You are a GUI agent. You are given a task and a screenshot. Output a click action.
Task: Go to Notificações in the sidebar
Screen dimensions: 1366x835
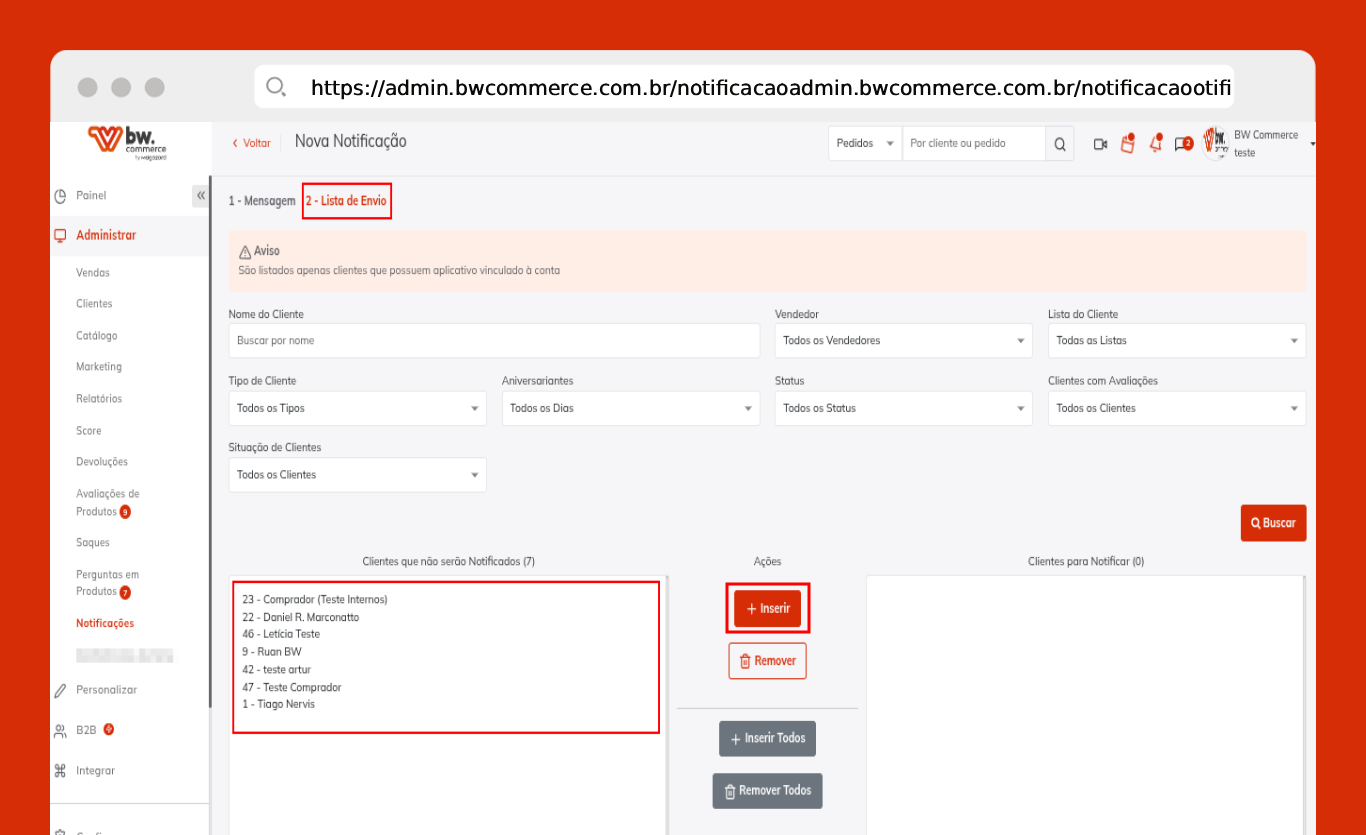[105, 624]
